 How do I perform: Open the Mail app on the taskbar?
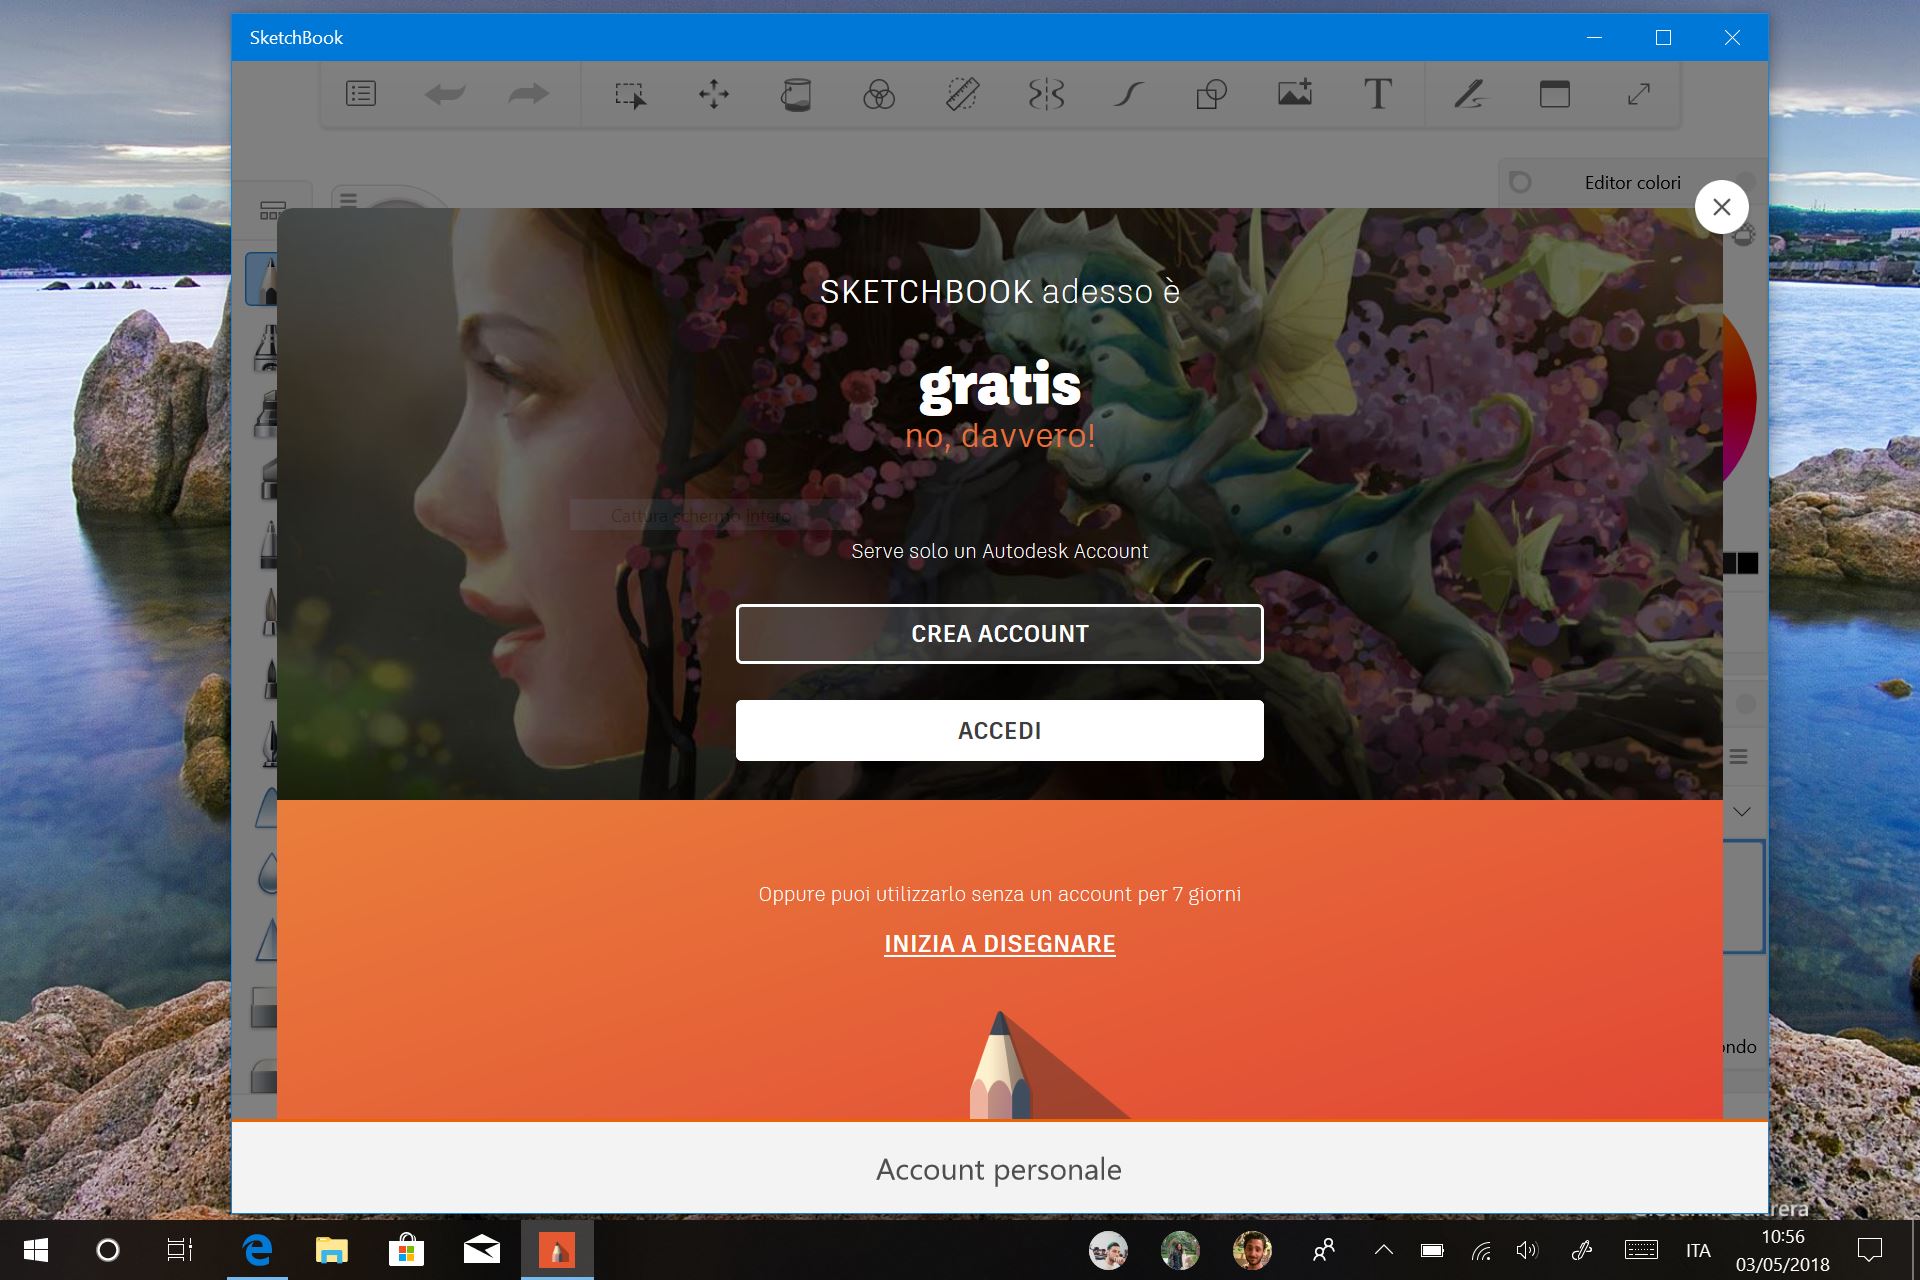tap(481, 1250)
